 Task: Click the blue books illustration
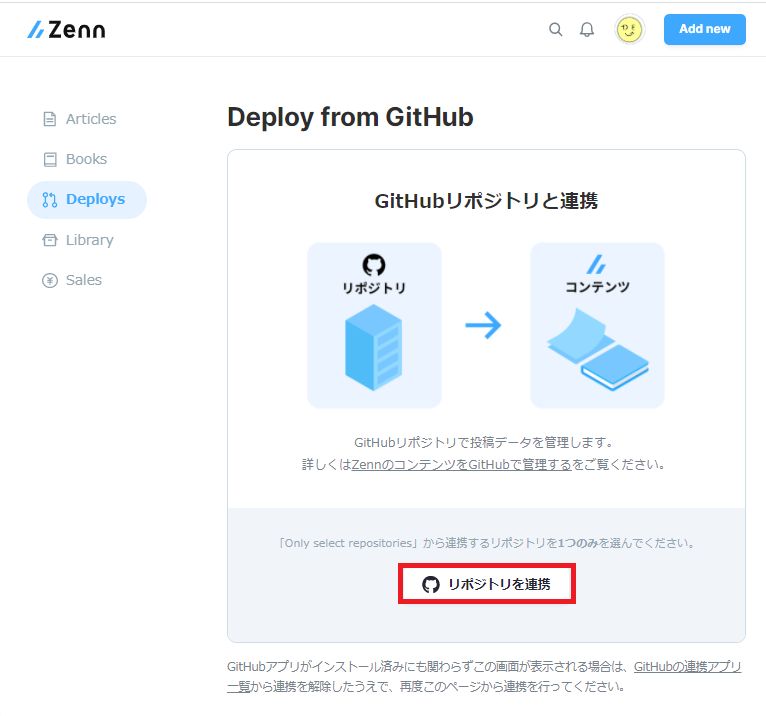[598, 349]
